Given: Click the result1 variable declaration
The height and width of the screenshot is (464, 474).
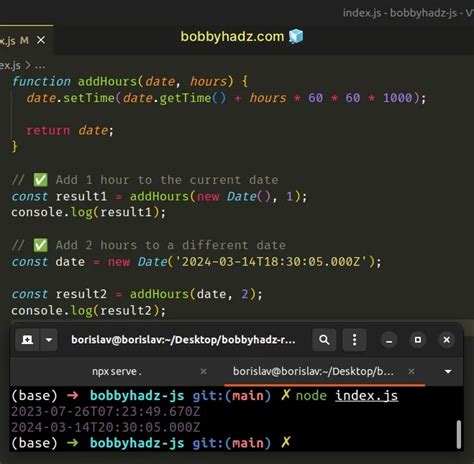Looking at the screenshot, I should [x=81, y=196].
